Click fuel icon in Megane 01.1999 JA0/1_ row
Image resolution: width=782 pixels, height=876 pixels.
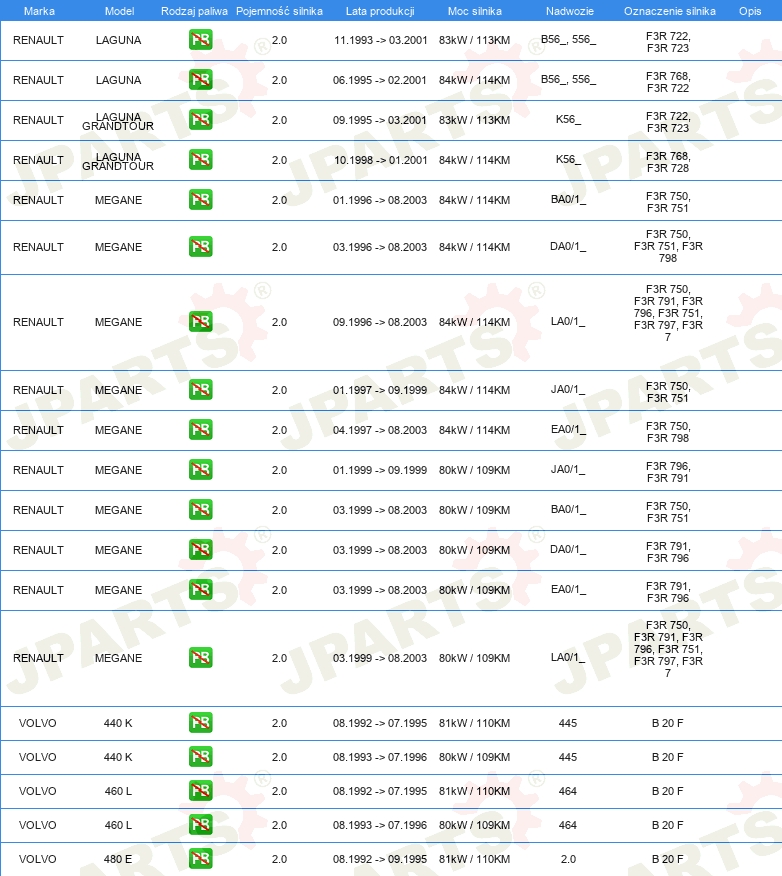tap(201, 469)
